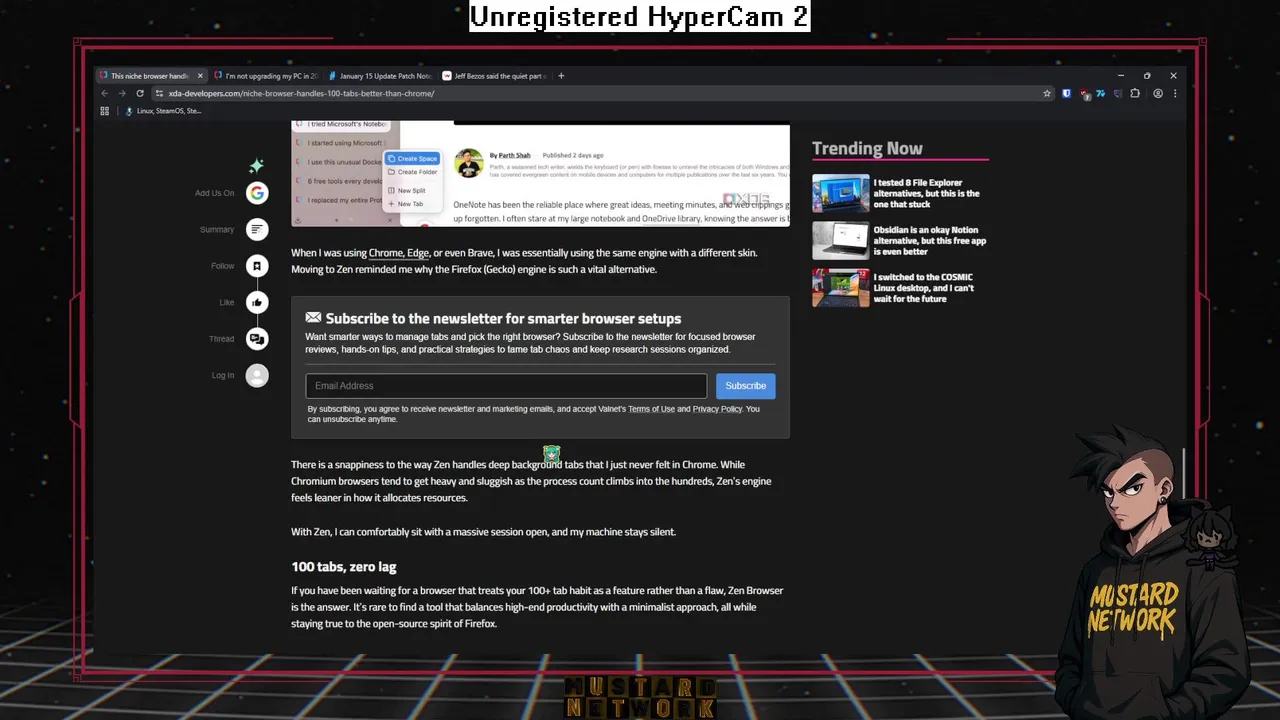This screenshot has height=720, width=1280.
Task: View site information icon in address bar
Action: (x=159, y=93)
